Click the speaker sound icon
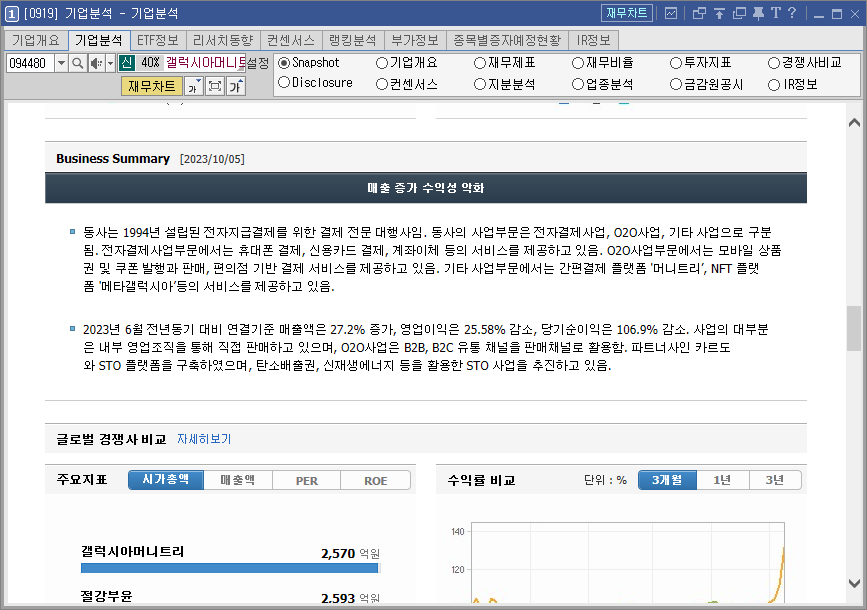This screenshot has height=610, width=867. click(96, 64)
